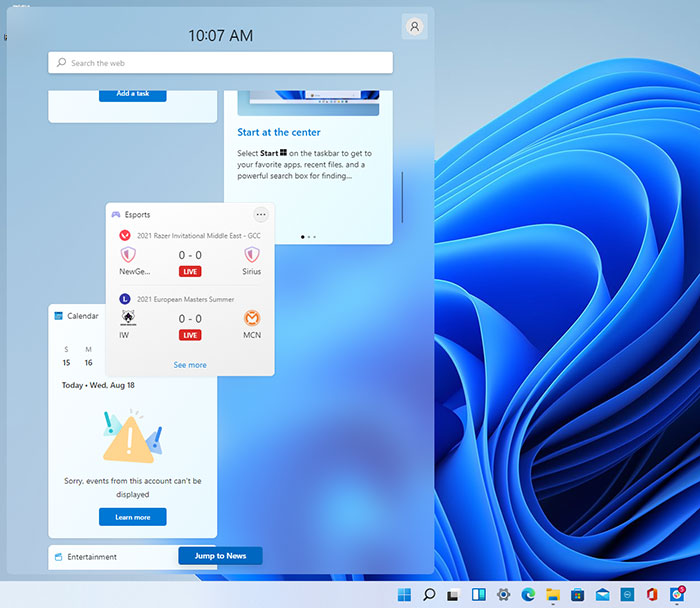Screen dimensions: 700x608
Task: Click the Learn more button in Calendar
Action: 132,517
